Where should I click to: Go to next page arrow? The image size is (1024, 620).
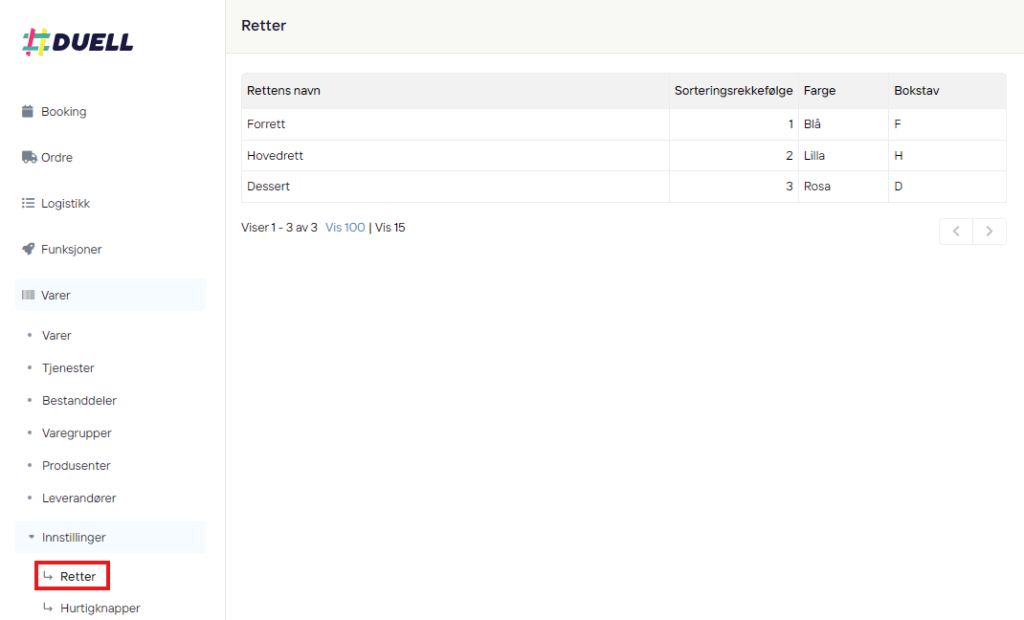coord(989,231)
